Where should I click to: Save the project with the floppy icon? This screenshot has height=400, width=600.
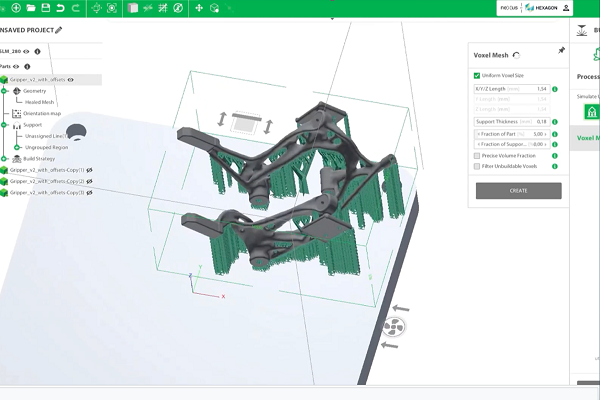tap(46, 8)
